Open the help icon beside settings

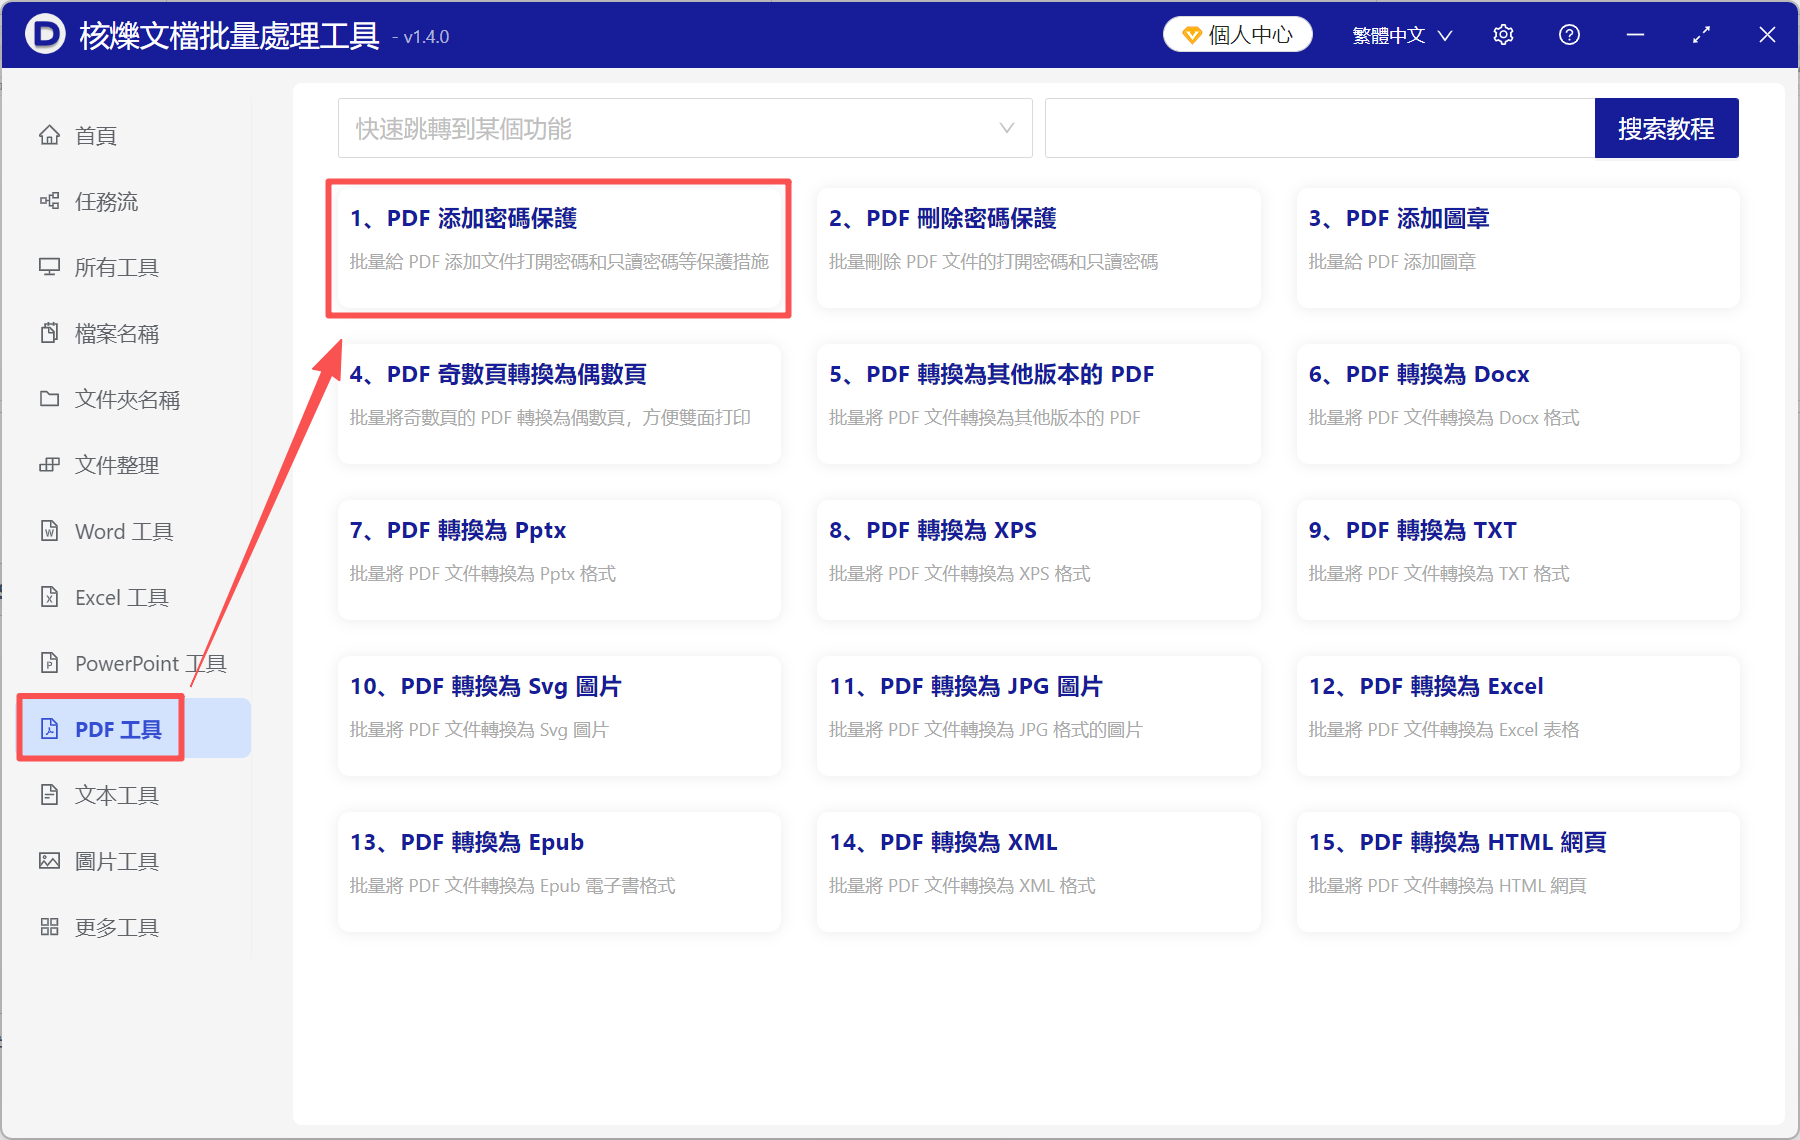pyautogui.click(x=1569, y=34)
